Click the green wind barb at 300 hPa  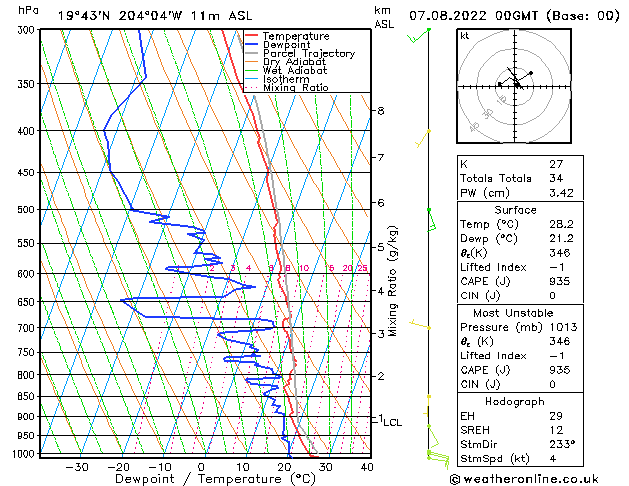pyautogui.click(x=418, y=36)
